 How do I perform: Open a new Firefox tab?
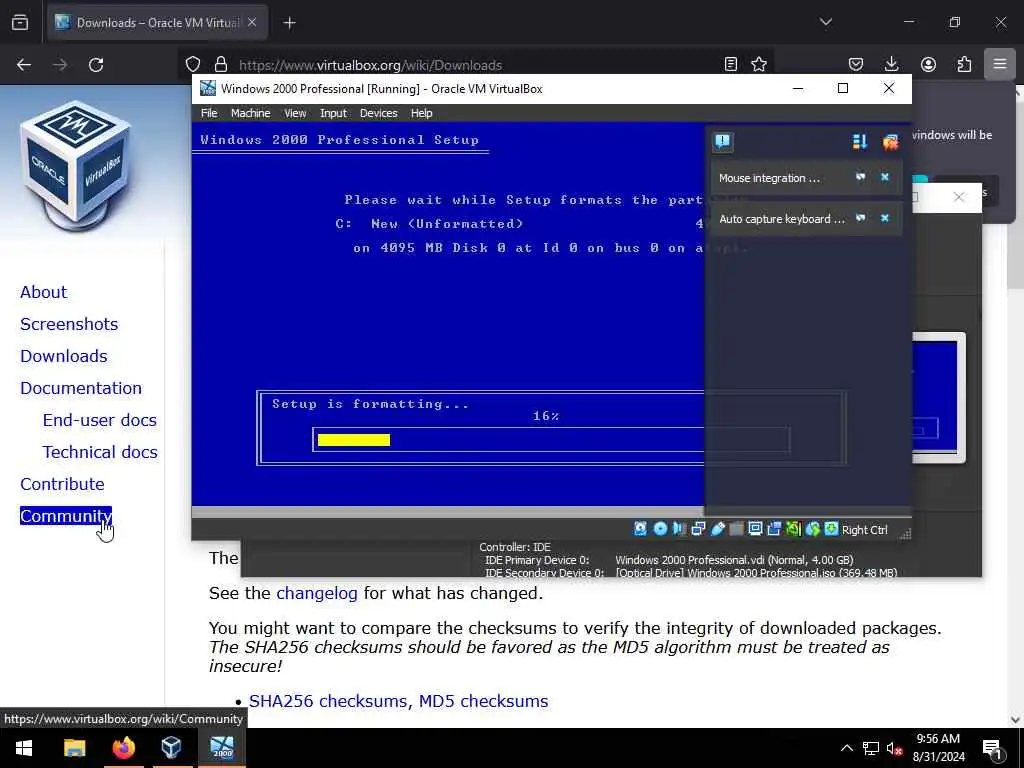tap(289, 23)
